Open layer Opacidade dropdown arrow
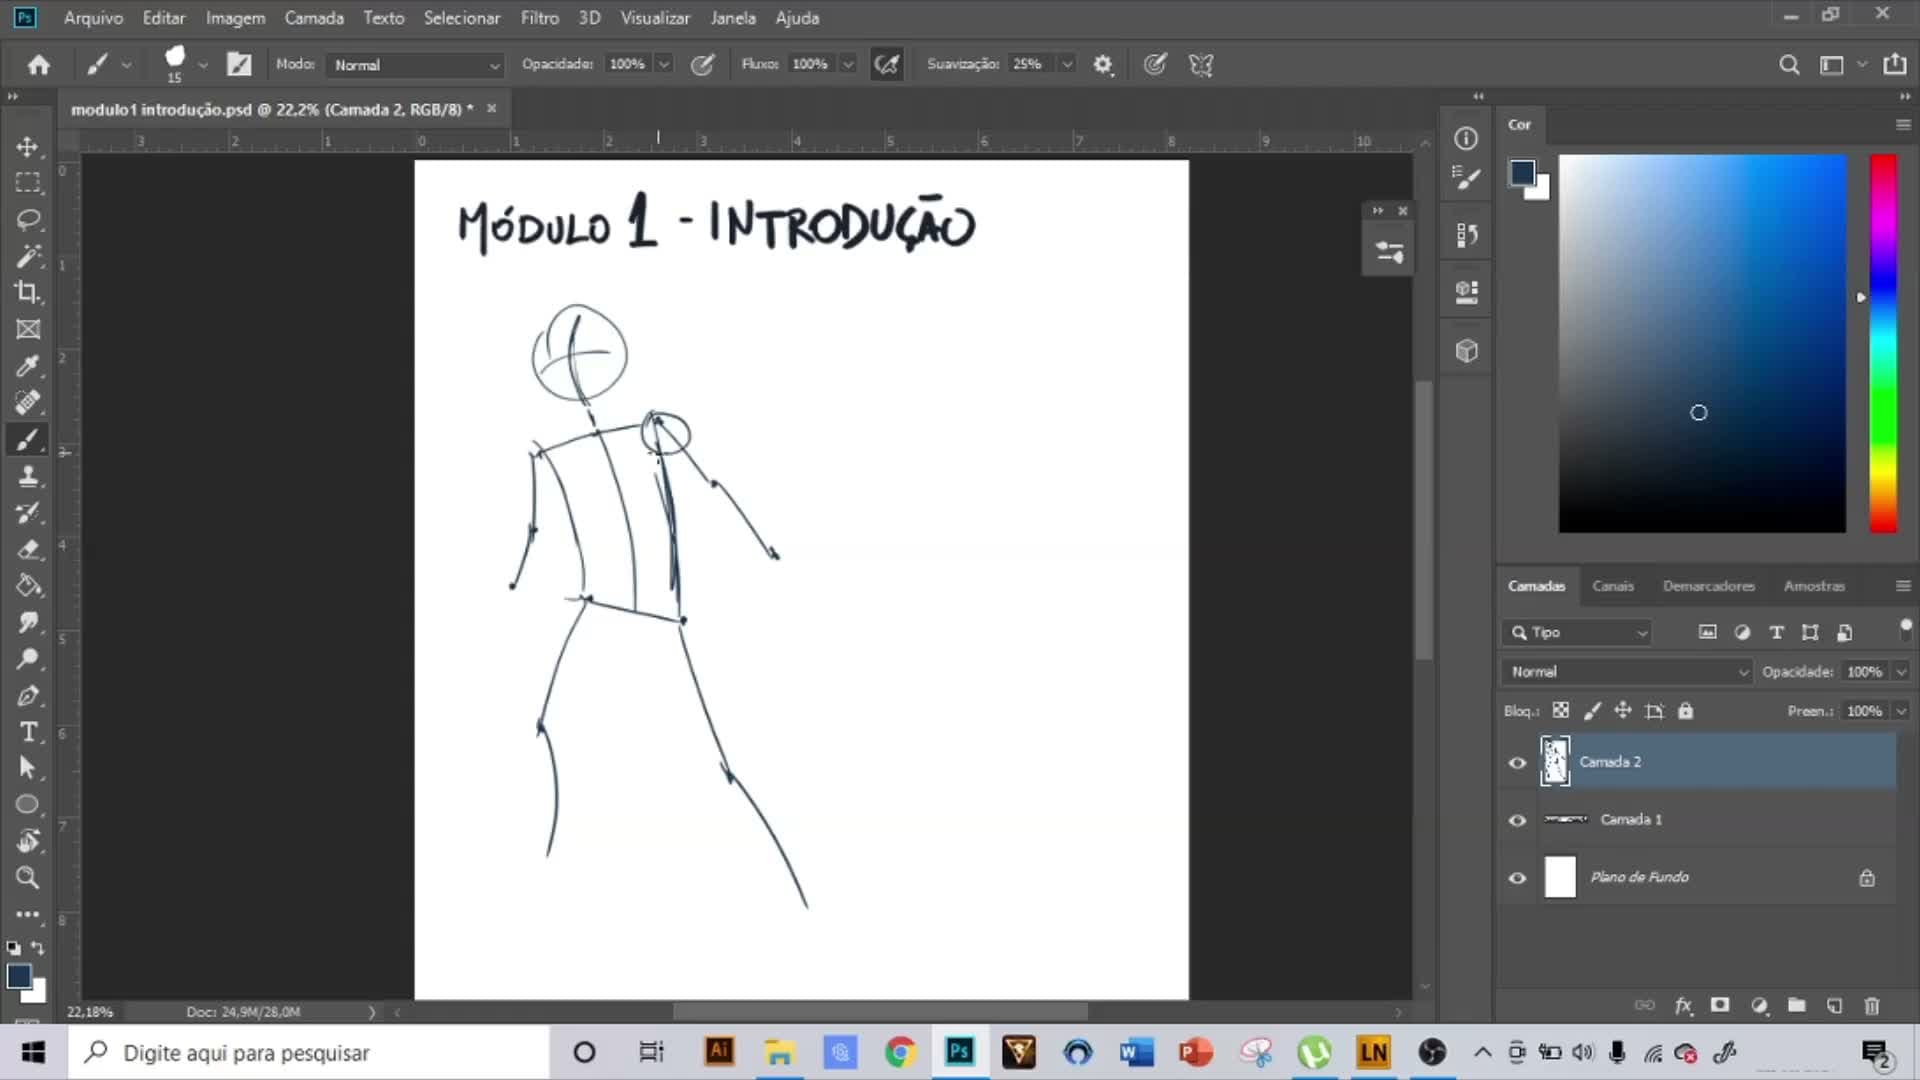The height and width of the screenshot is (1080, 1920). coord(1901,672)
